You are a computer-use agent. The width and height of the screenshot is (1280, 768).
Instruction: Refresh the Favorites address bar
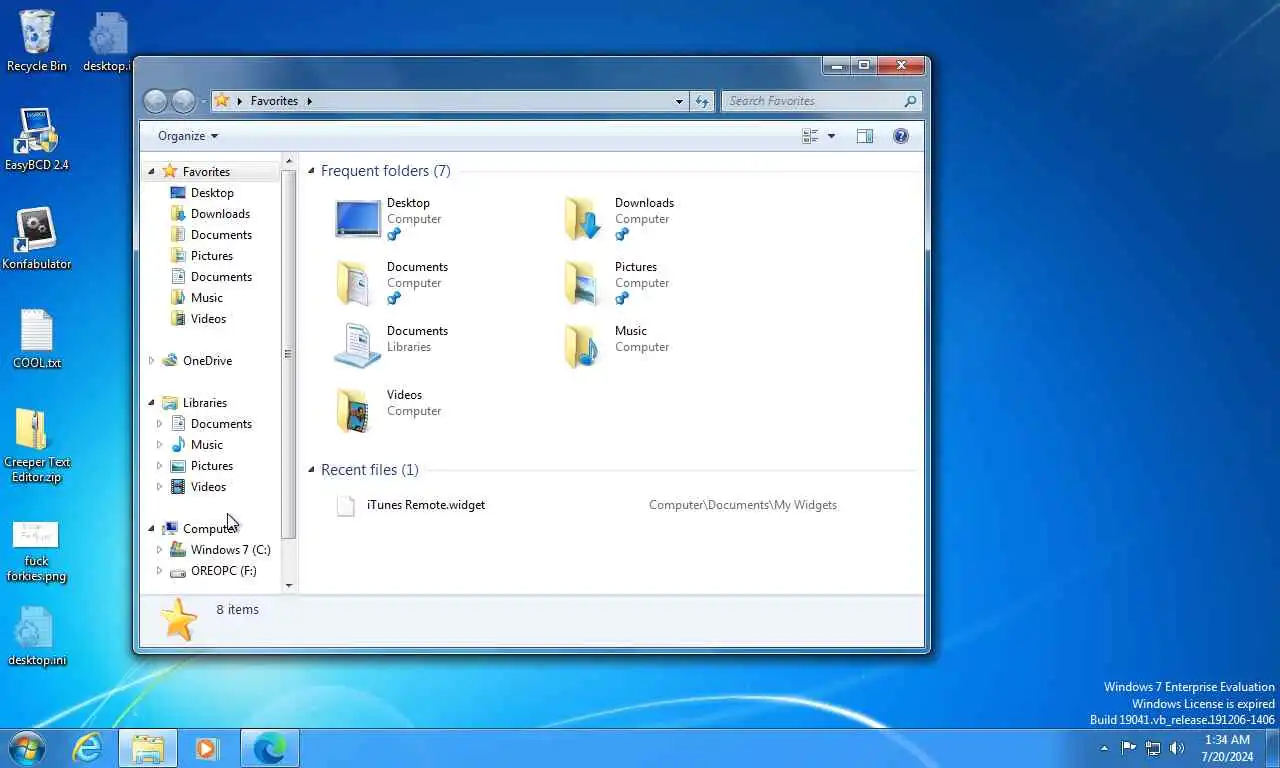tap(702, 101)
